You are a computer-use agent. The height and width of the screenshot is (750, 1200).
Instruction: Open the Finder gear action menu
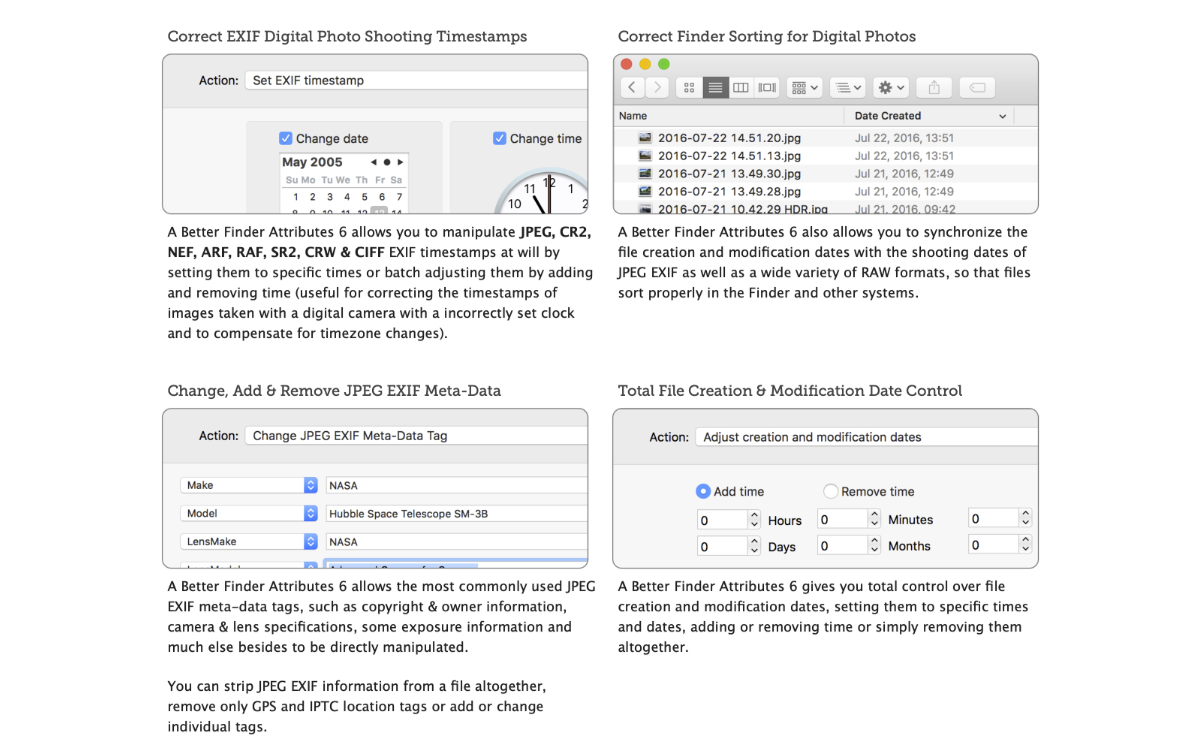(891, 88)
